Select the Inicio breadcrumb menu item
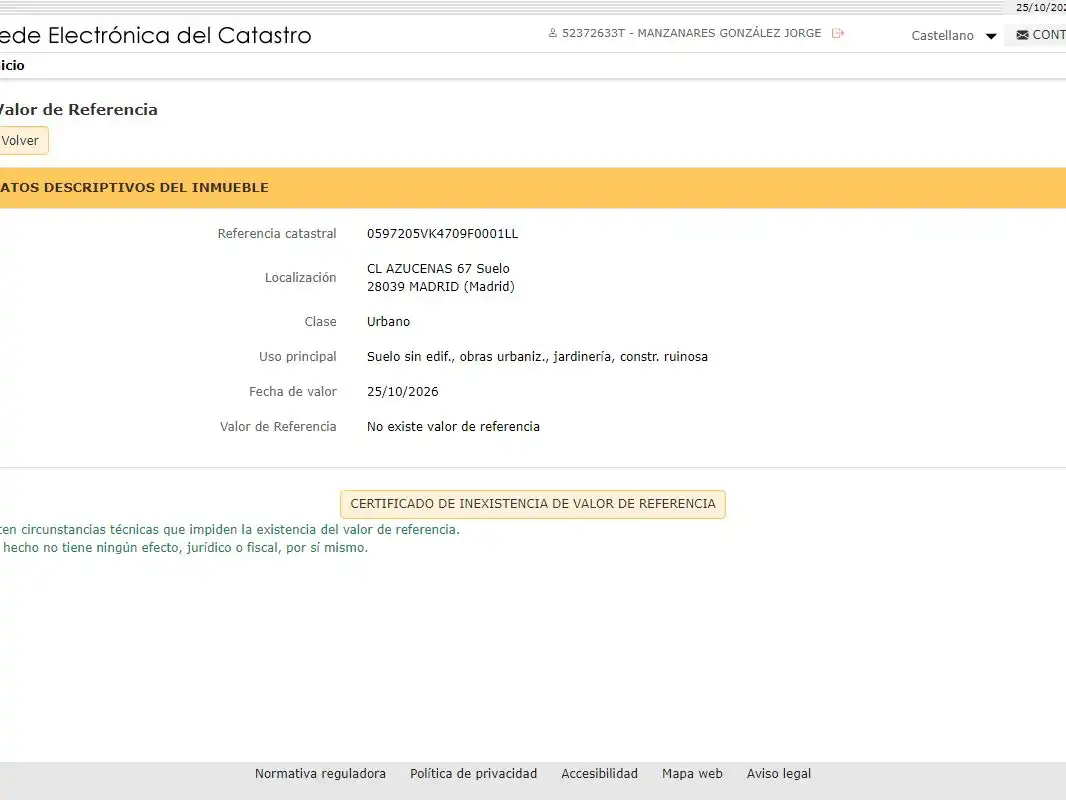Image resolution: width=1066 pixels, height=800 pixels. click(x=12, y=65)
